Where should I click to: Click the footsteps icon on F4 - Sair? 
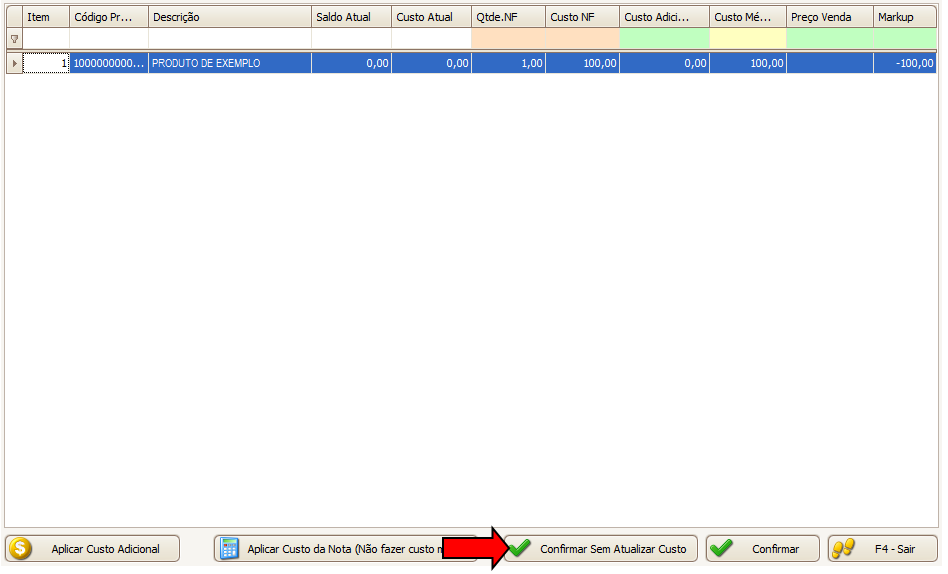coord(844,549)
